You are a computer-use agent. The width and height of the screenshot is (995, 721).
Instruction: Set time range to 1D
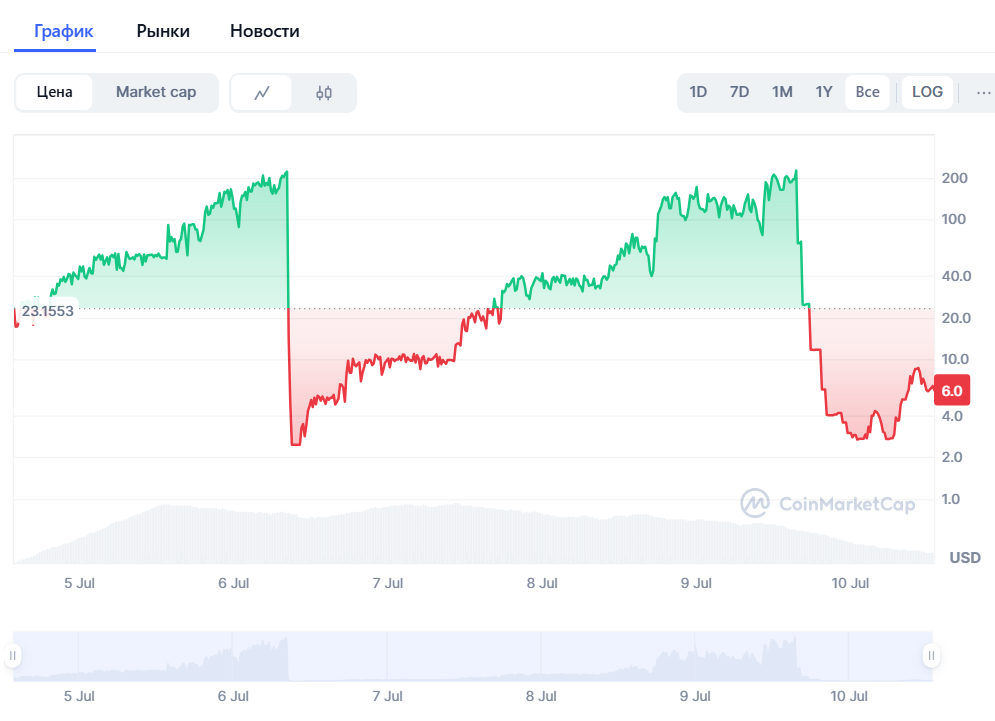coord(698,92)
